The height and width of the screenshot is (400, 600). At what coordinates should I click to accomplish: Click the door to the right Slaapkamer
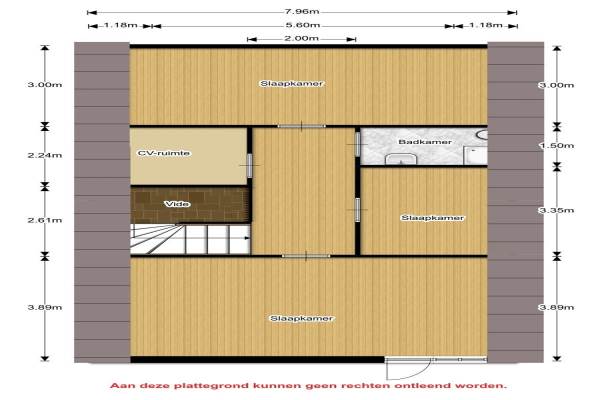click(x=357, y=208)
